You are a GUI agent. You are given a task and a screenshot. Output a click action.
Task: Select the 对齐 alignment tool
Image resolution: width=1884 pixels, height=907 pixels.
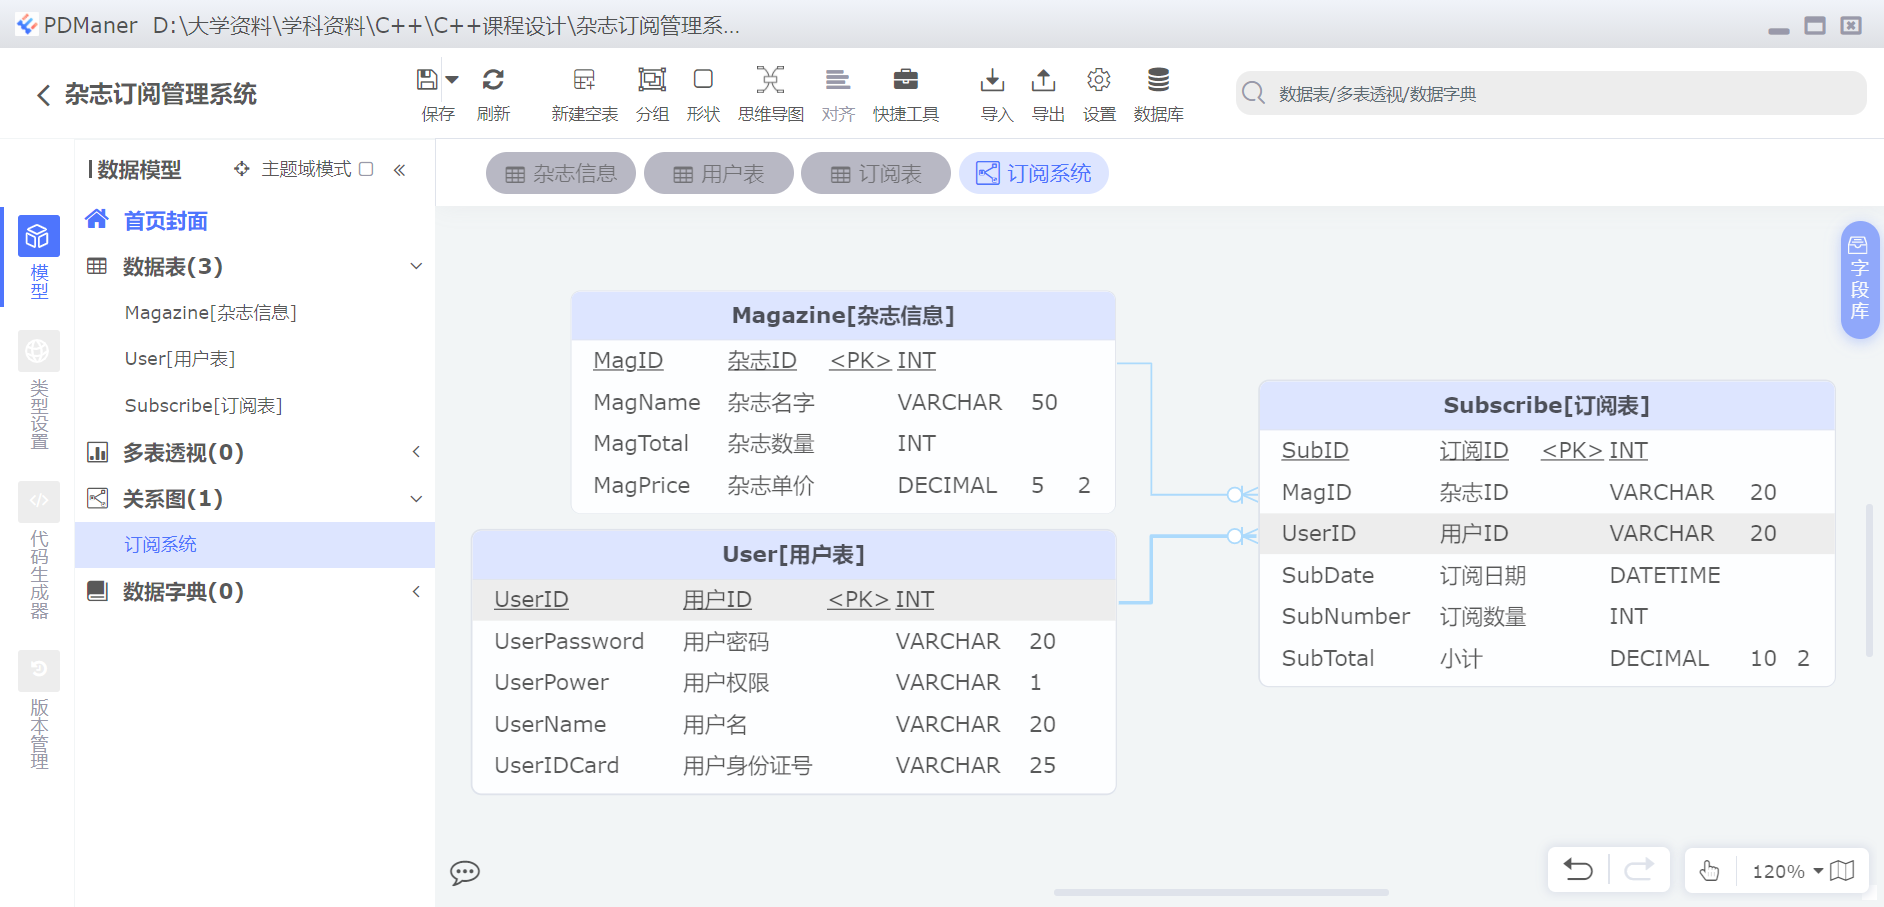838,92
